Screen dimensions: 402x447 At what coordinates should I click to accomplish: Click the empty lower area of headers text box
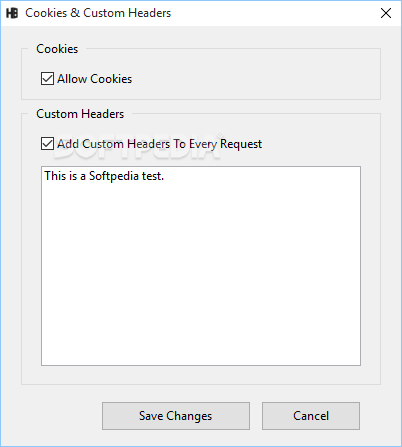201,283
